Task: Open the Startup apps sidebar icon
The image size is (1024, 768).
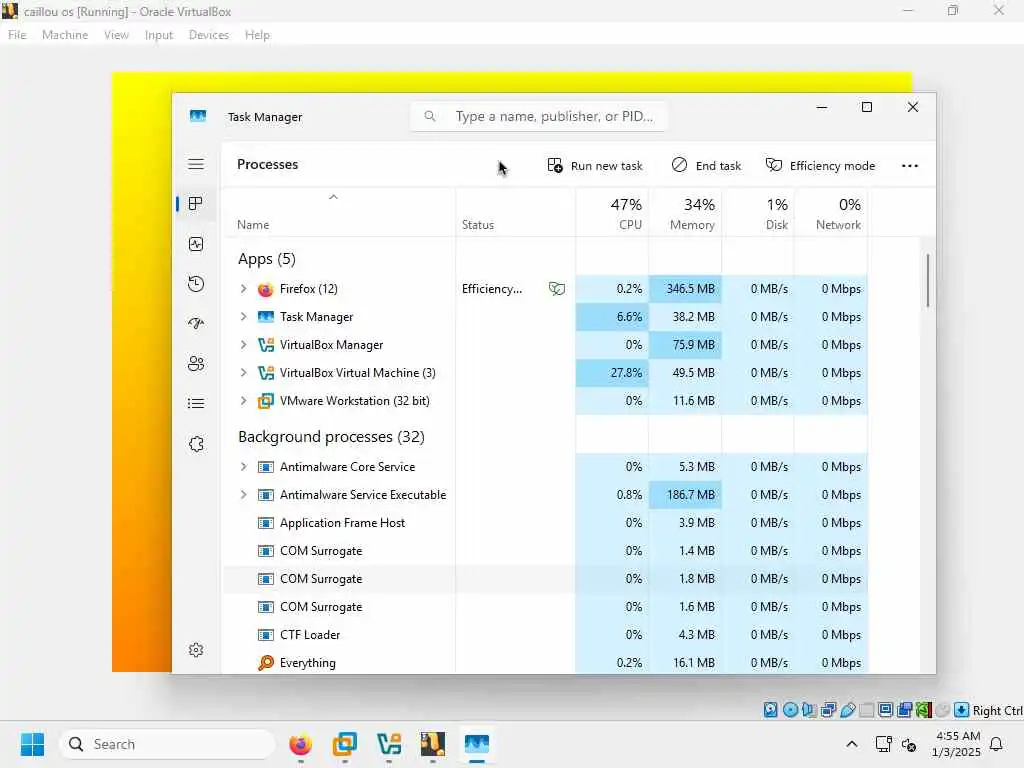Action: coord(196,324)
